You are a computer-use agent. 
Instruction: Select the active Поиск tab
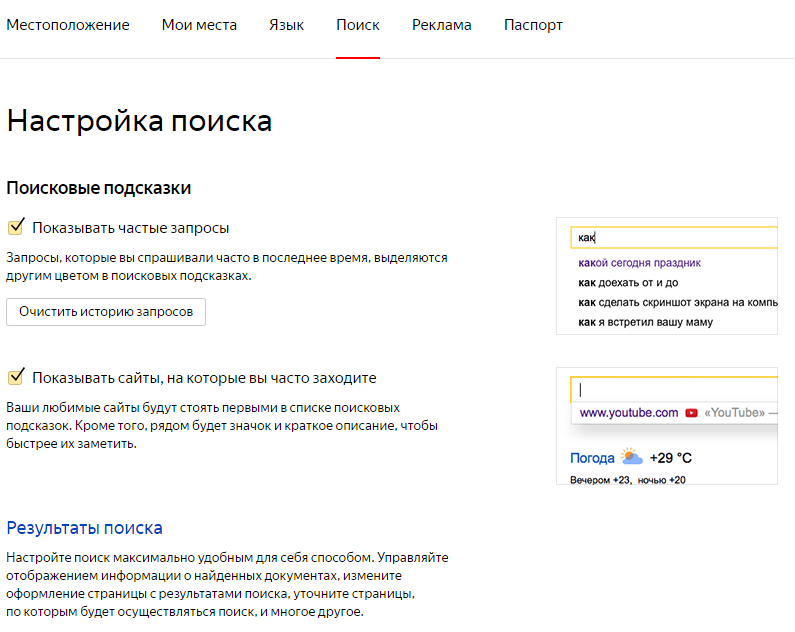click(x=358, y=25)
